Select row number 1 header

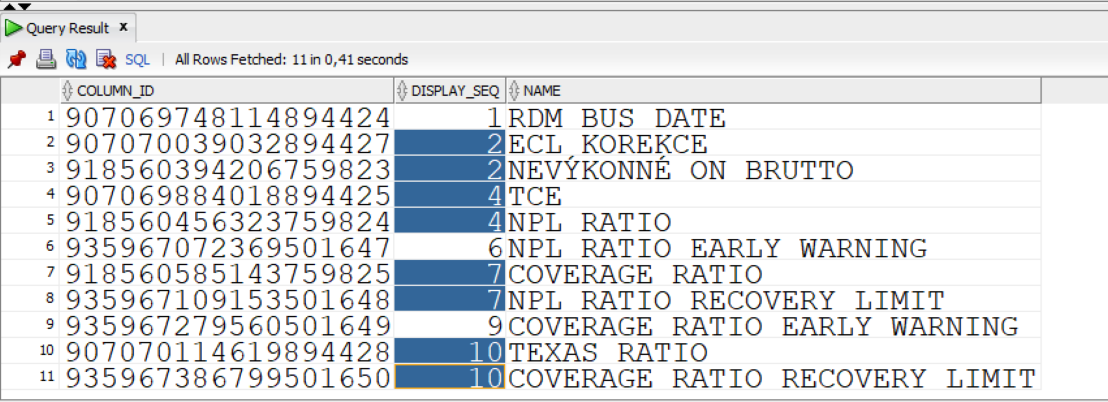(30, 117)
